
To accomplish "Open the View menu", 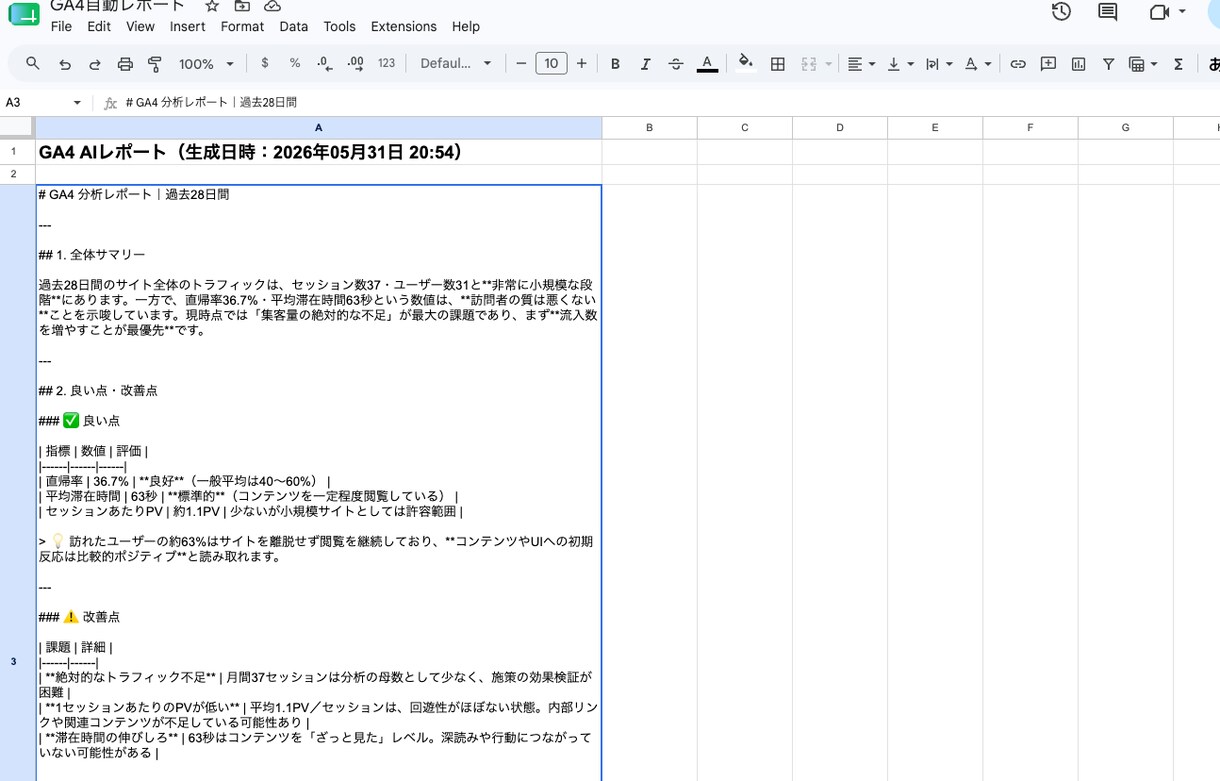I will (x=140, y=26).
